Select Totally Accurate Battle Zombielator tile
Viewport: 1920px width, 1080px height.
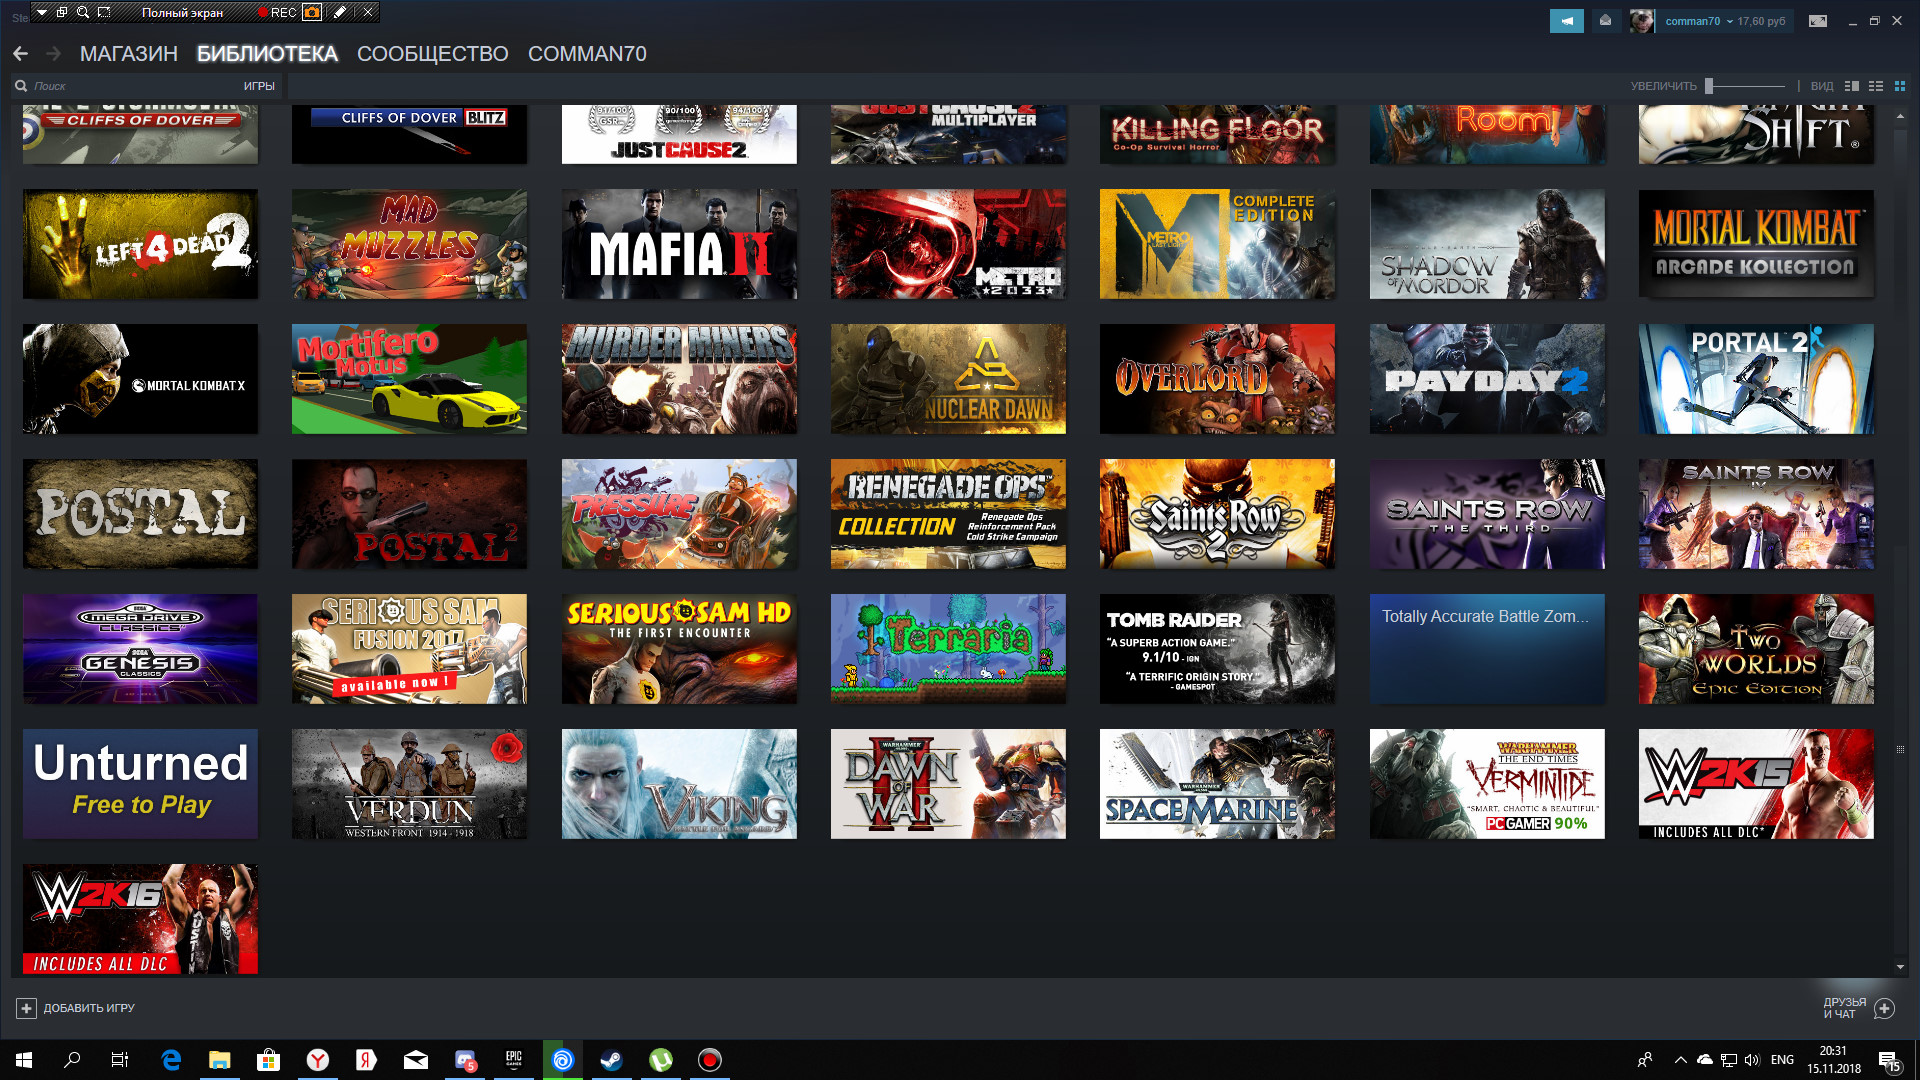(1487, 649)
